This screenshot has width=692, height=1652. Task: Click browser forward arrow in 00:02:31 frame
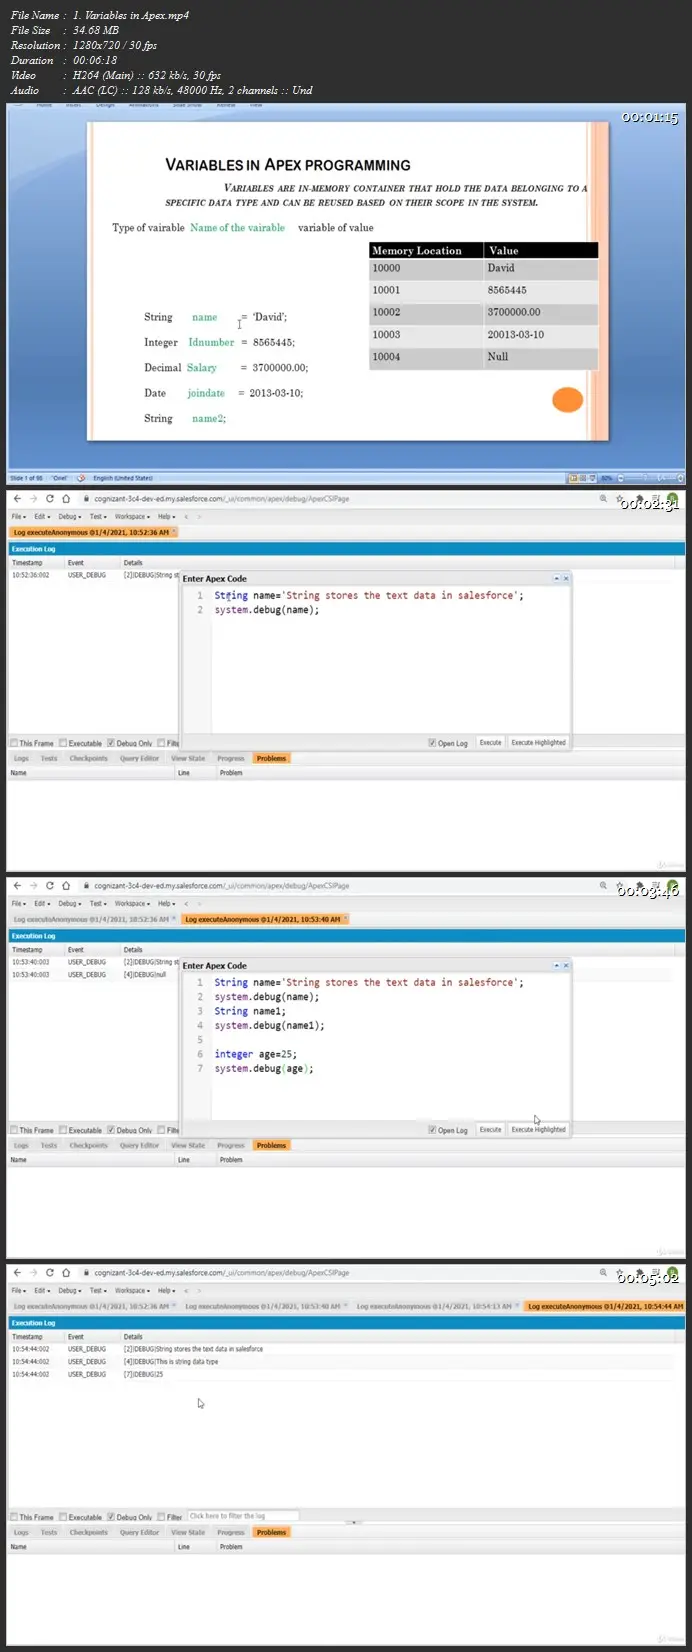(x=34, y=498)
